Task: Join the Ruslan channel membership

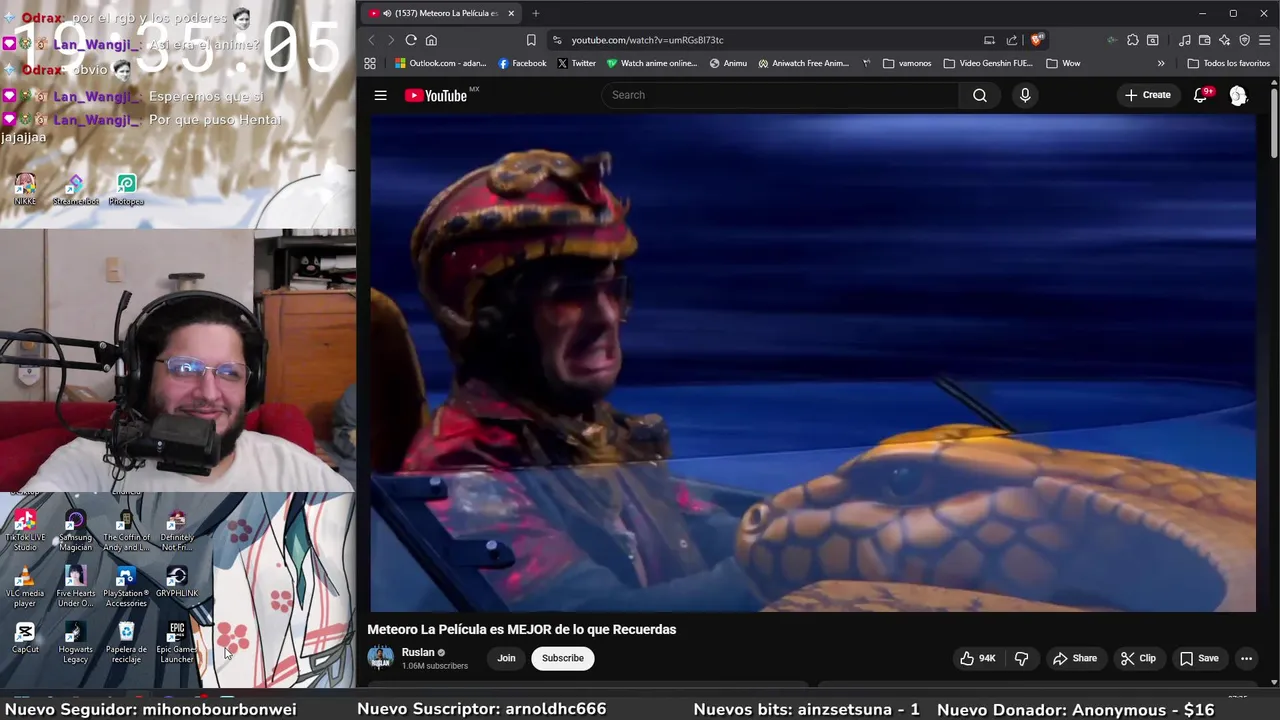Action: click(x=507, y=658)
